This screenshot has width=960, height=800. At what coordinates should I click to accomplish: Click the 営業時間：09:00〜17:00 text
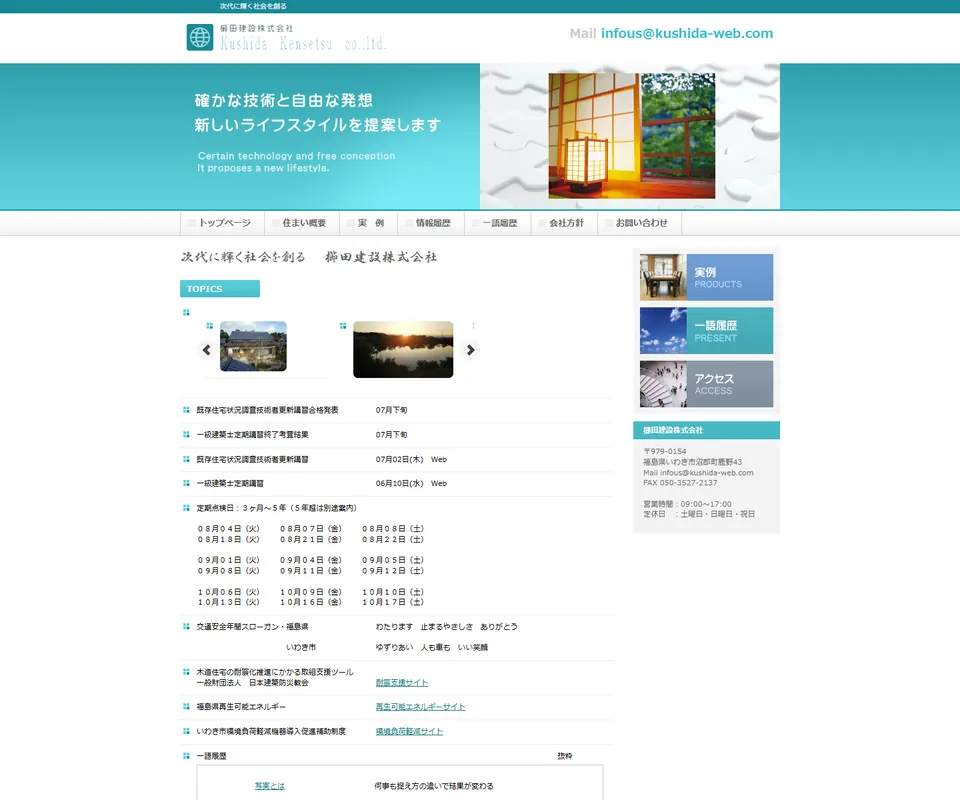(x=687, y=504)
